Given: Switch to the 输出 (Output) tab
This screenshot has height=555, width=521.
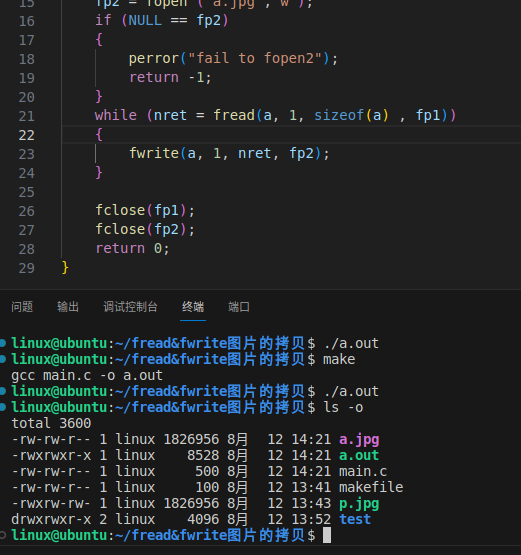Looking at the screenshot, I should pyautogui.click(x=68, y=307).
